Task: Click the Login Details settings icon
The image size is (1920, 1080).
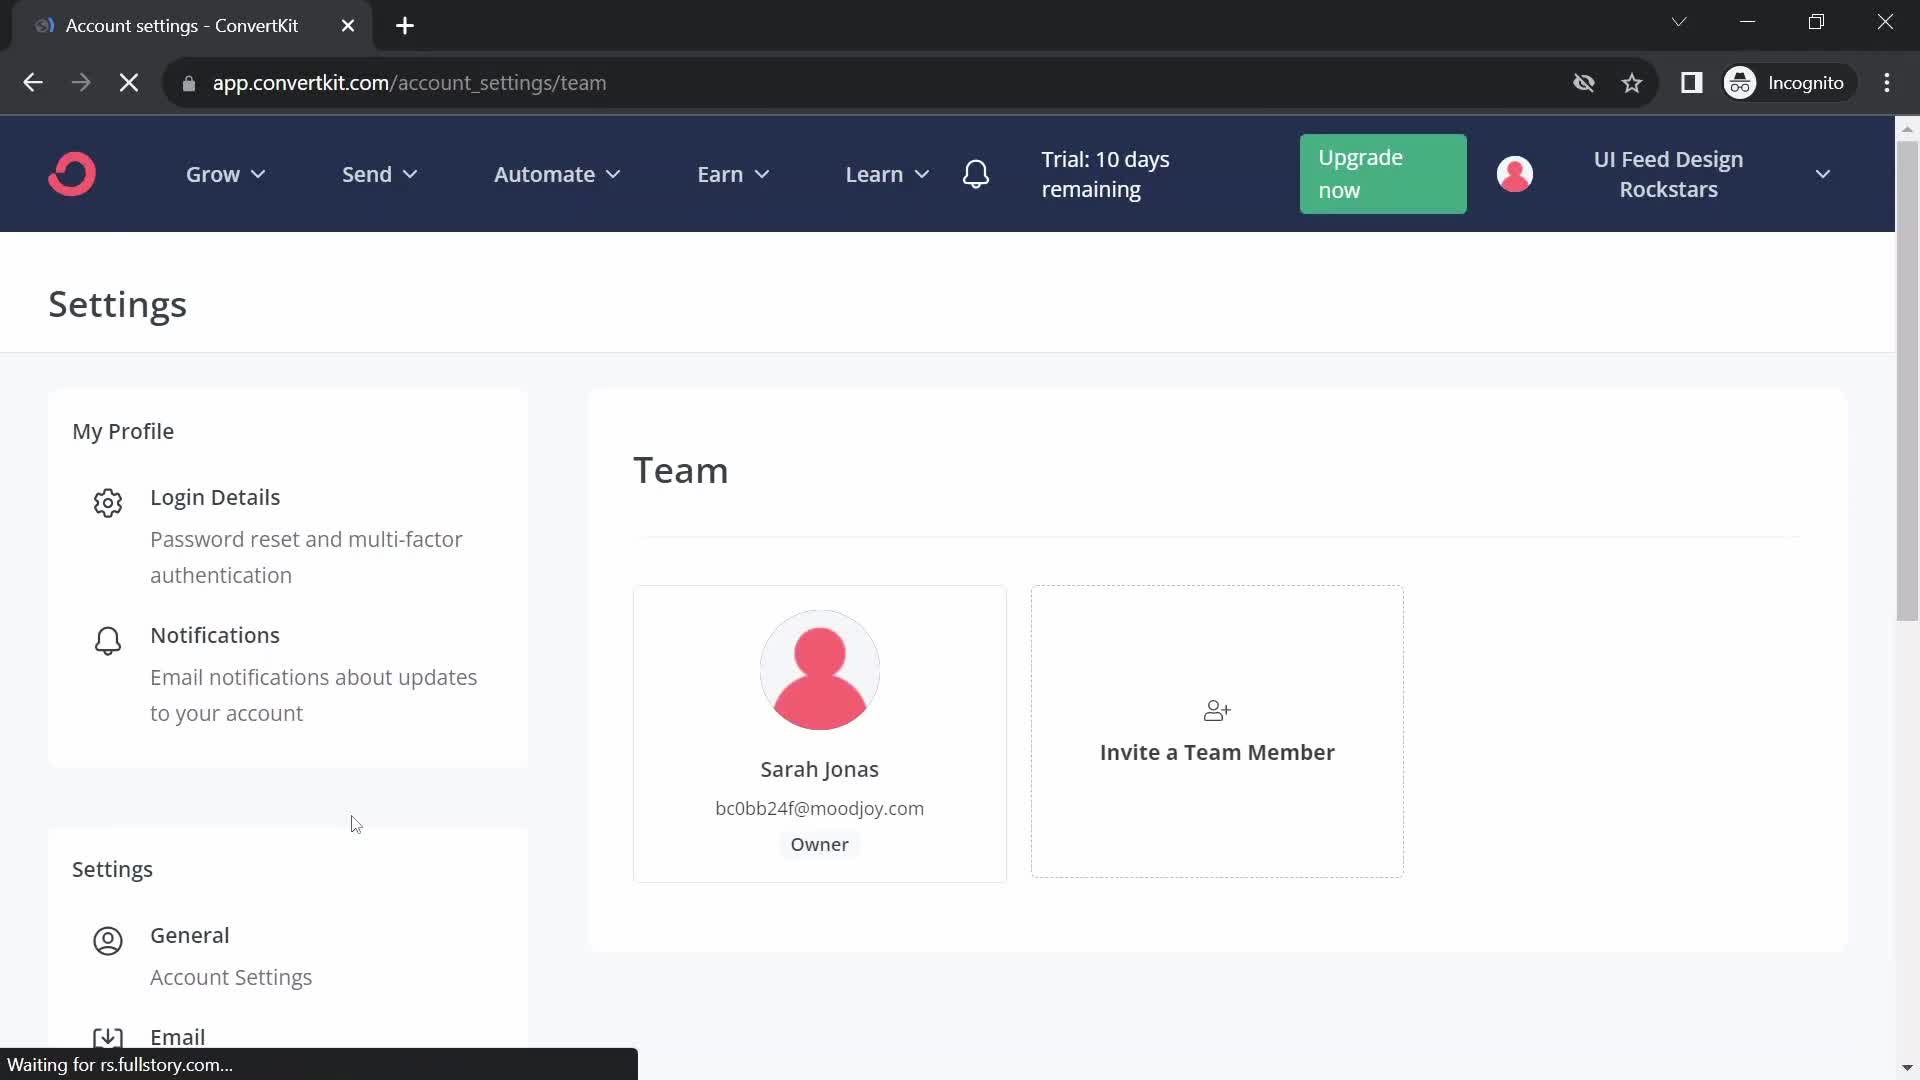Action: [107, 502]
